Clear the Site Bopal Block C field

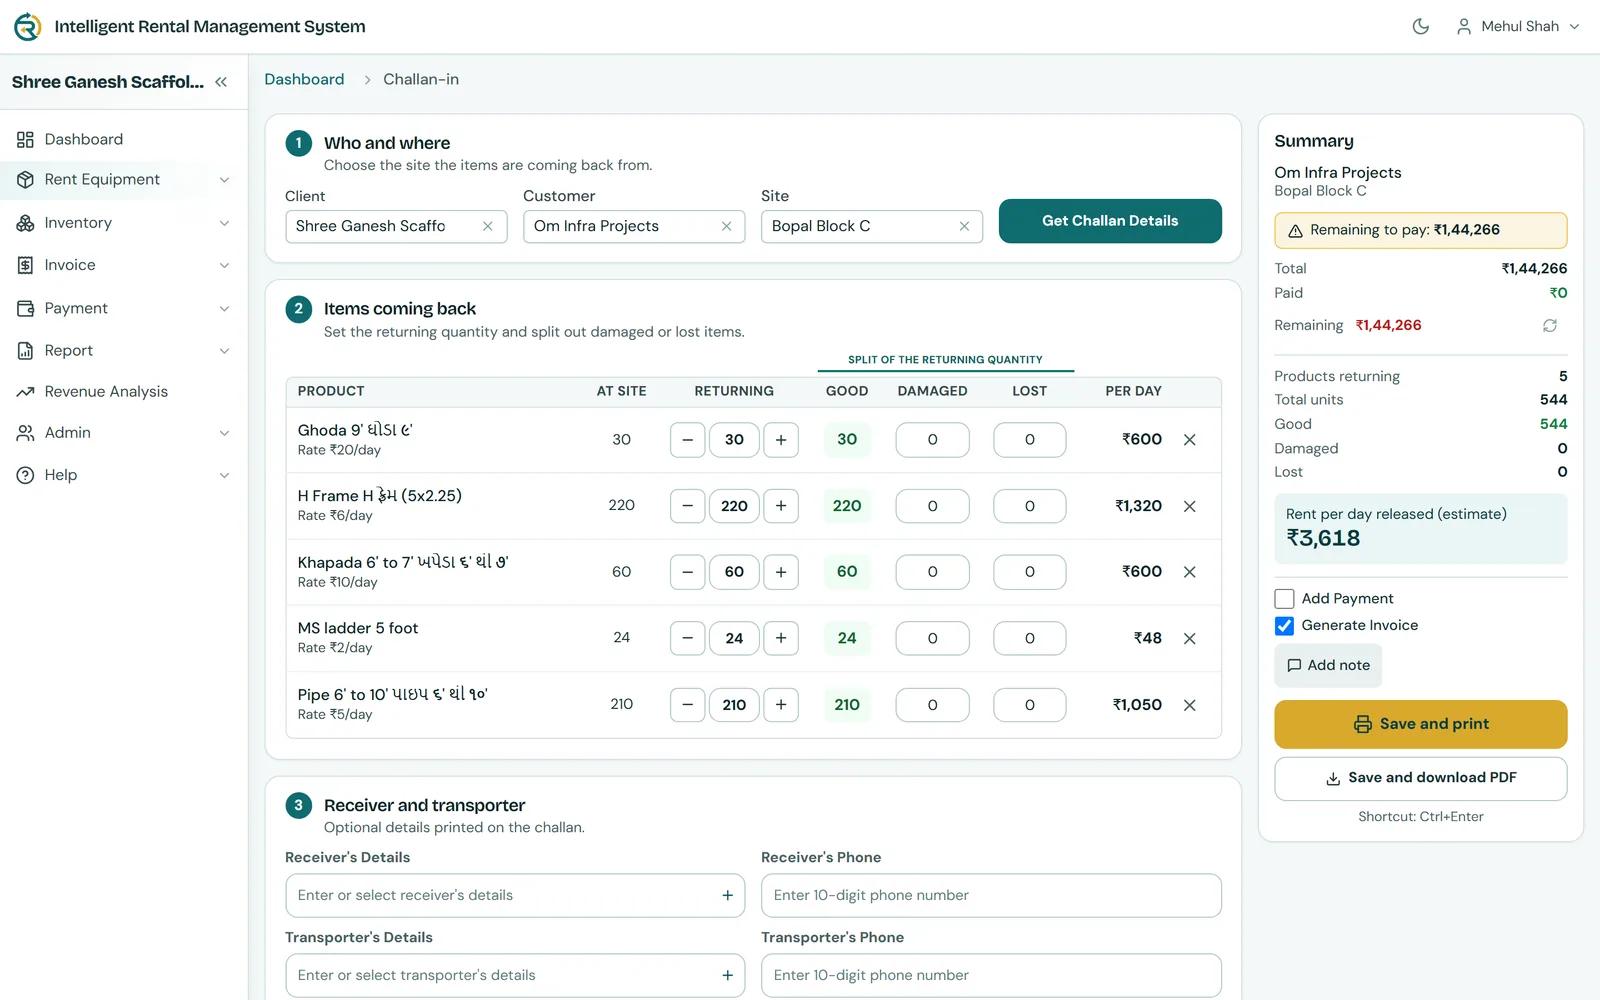965,226
